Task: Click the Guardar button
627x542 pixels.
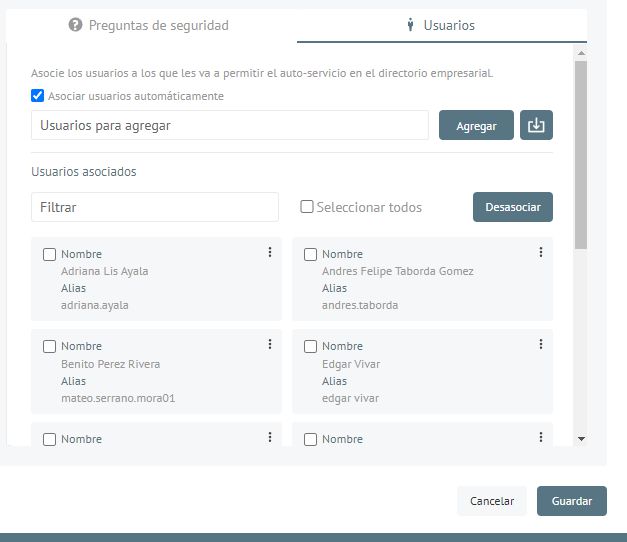Action: 572,501
